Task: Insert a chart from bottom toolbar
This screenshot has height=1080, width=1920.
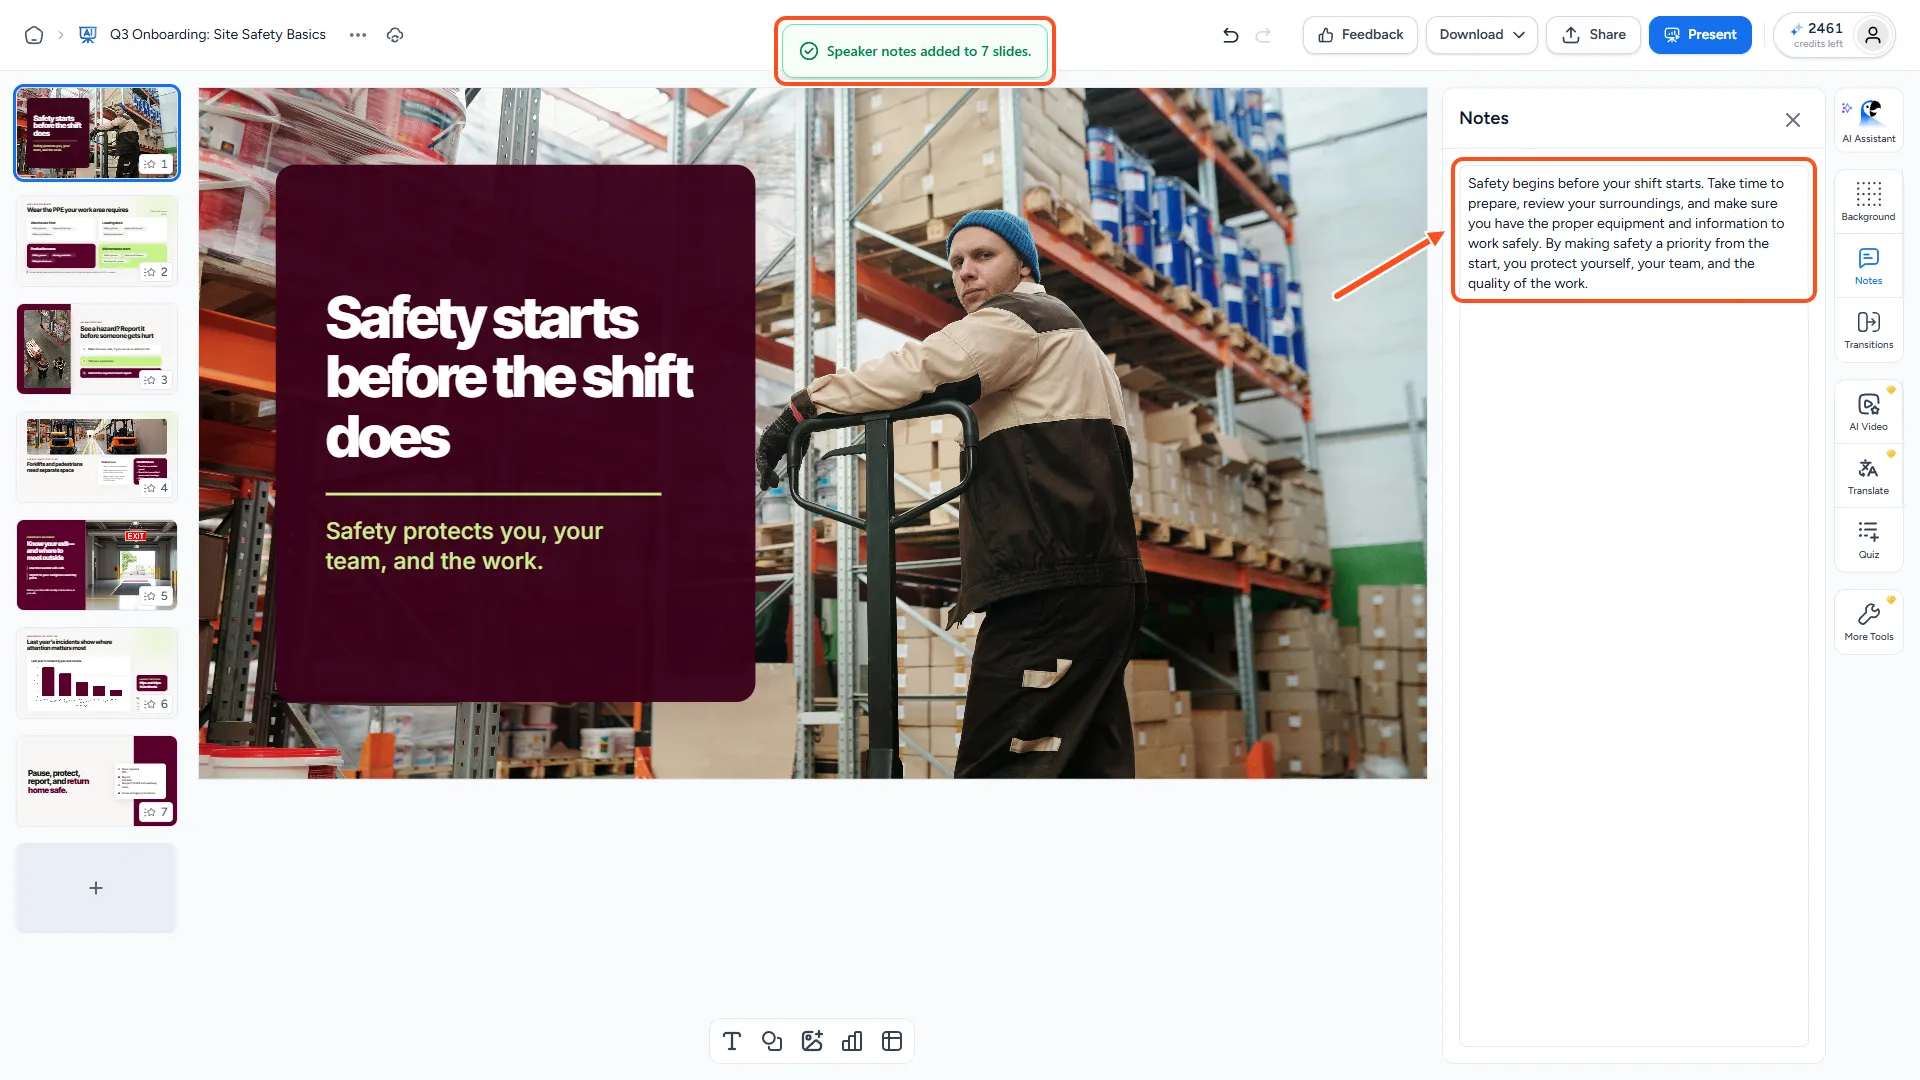Action: 852,1041
